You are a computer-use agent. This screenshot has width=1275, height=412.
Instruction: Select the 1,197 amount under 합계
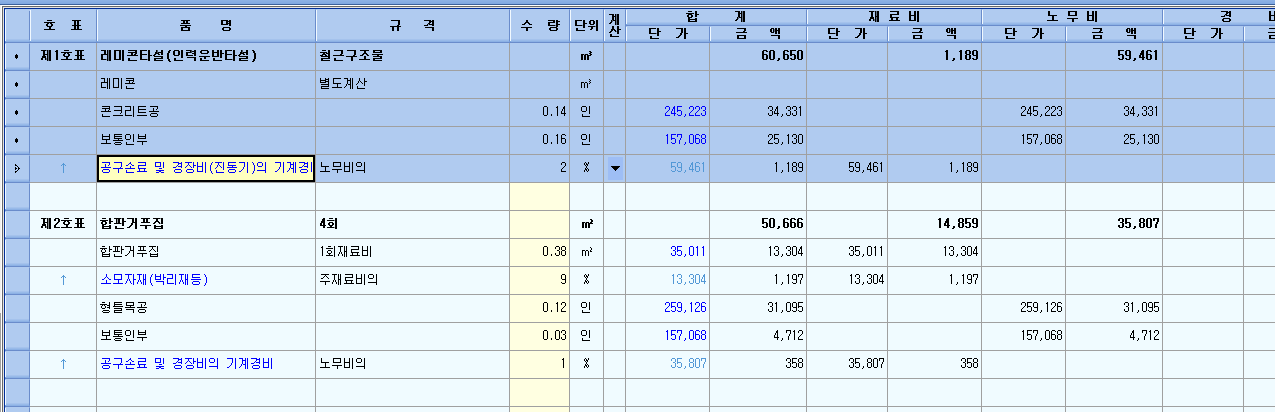click(758, 280)
